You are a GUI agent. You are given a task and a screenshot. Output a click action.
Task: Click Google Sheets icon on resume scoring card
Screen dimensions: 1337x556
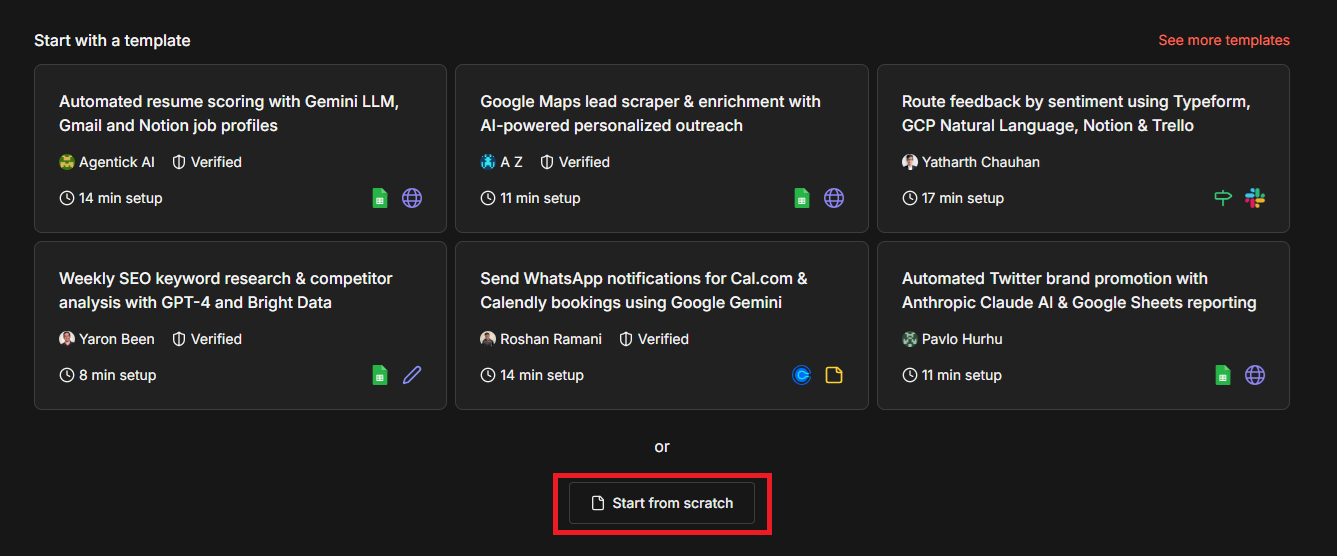(380, 198)
